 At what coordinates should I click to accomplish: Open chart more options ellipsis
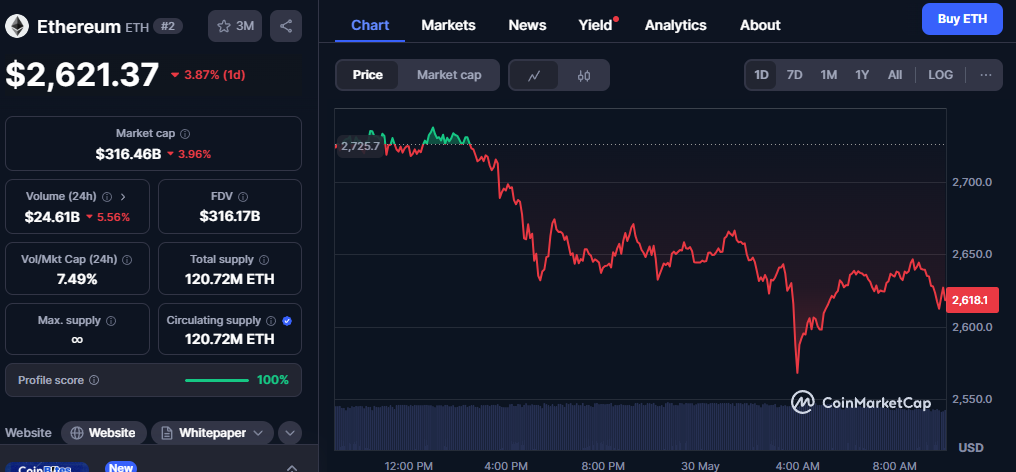[x=986, y=75]
